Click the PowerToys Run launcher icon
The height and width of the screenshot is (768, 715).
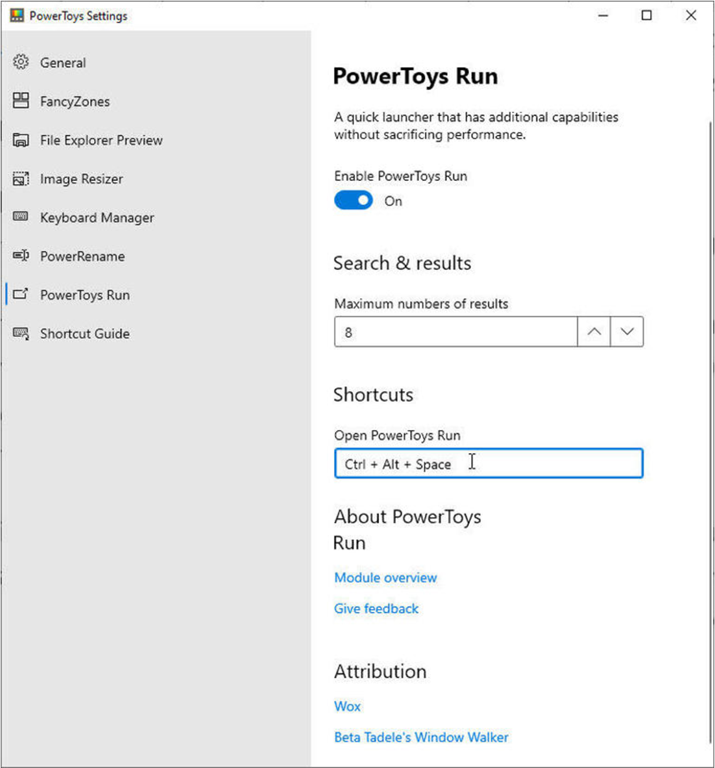[x=20, y=295]
